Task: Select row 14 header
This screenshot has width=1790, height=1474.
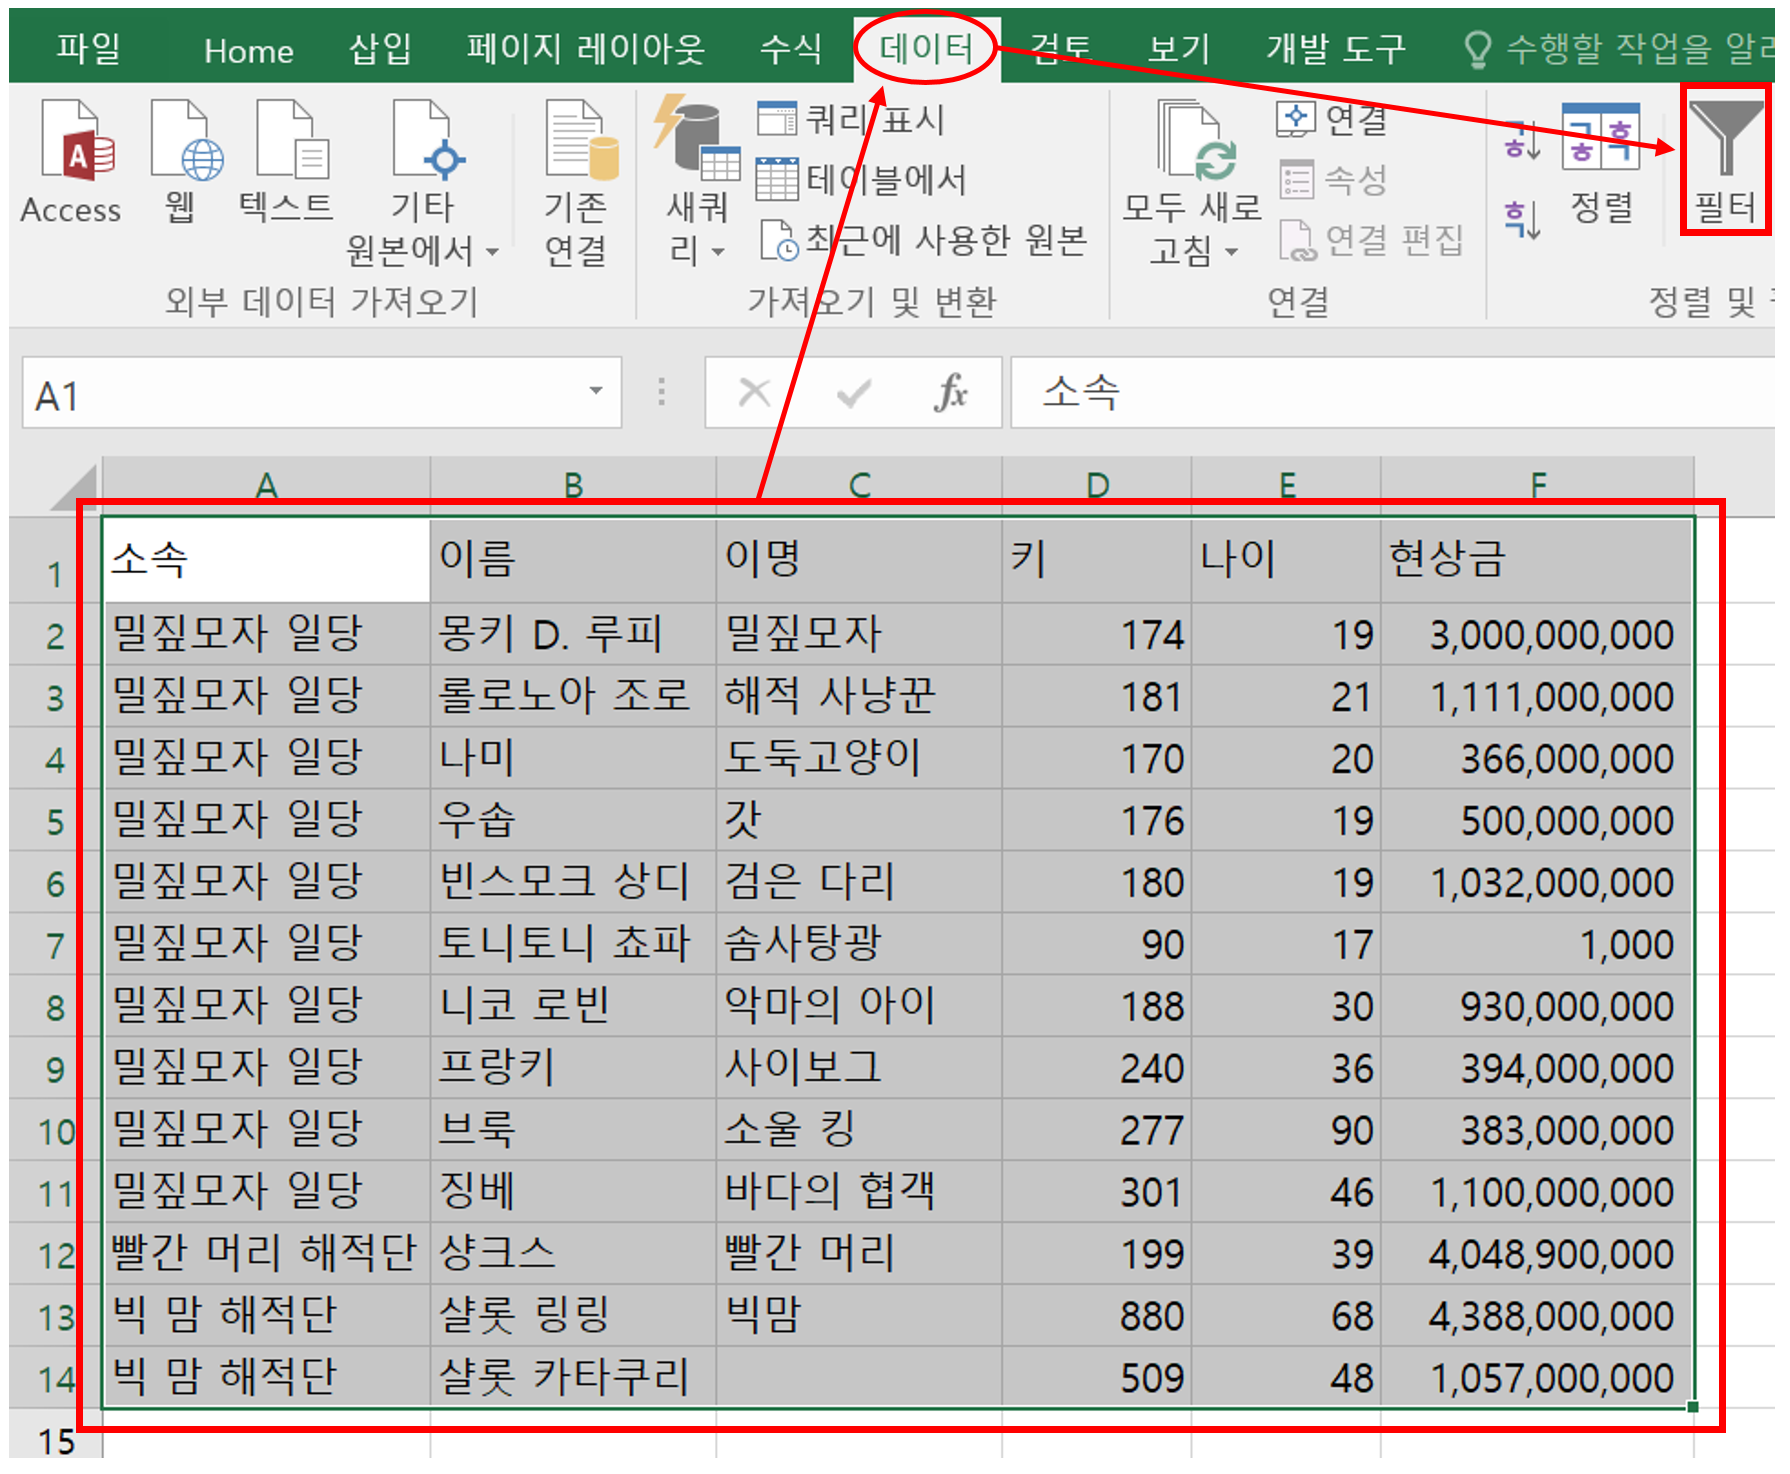Action: tap(55, 1379)
